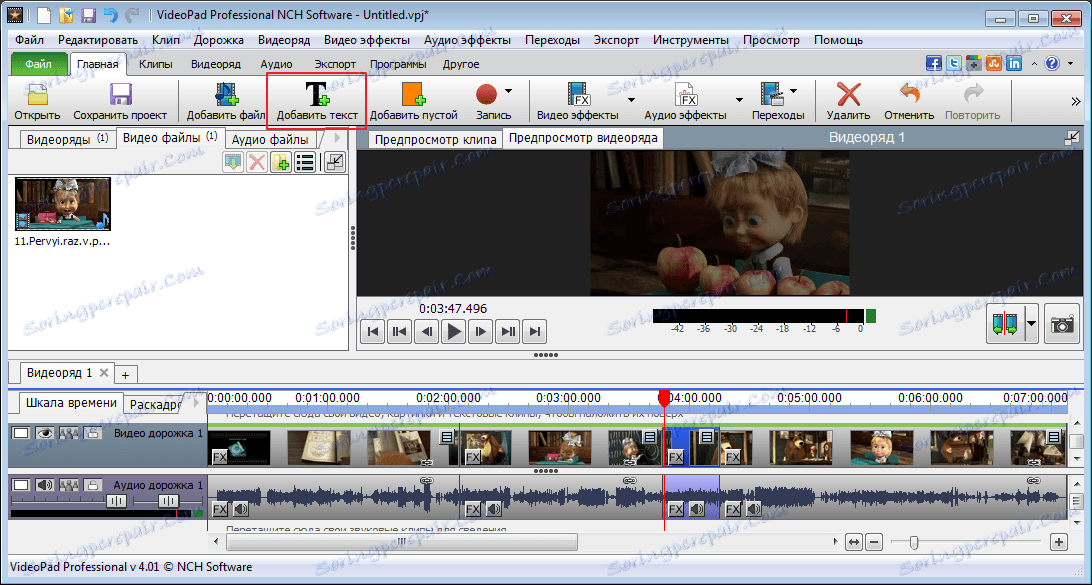1092x585 pixels.
Task: Open Запись dropdown arrow
Action: tap(508, 91)
